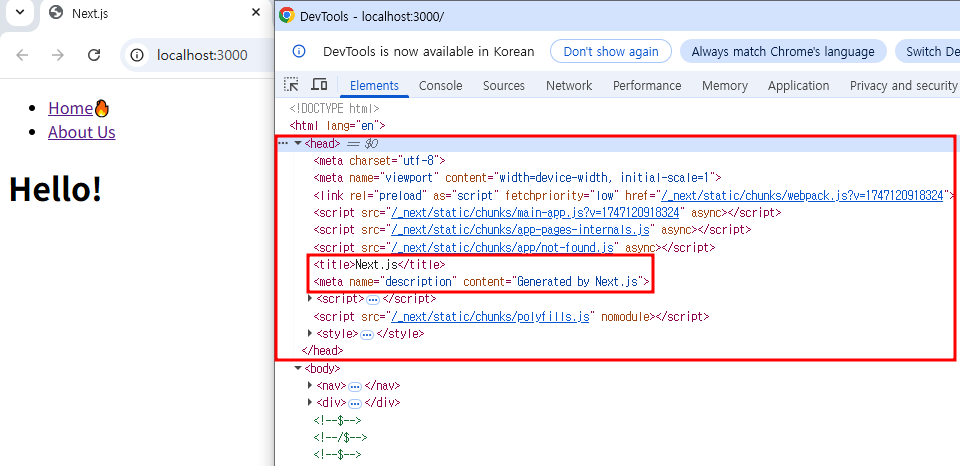Image resolution: width=960 pixels, height=466 pixels.
Task: Collapse the body element node
Action: [x=298, y=369]
